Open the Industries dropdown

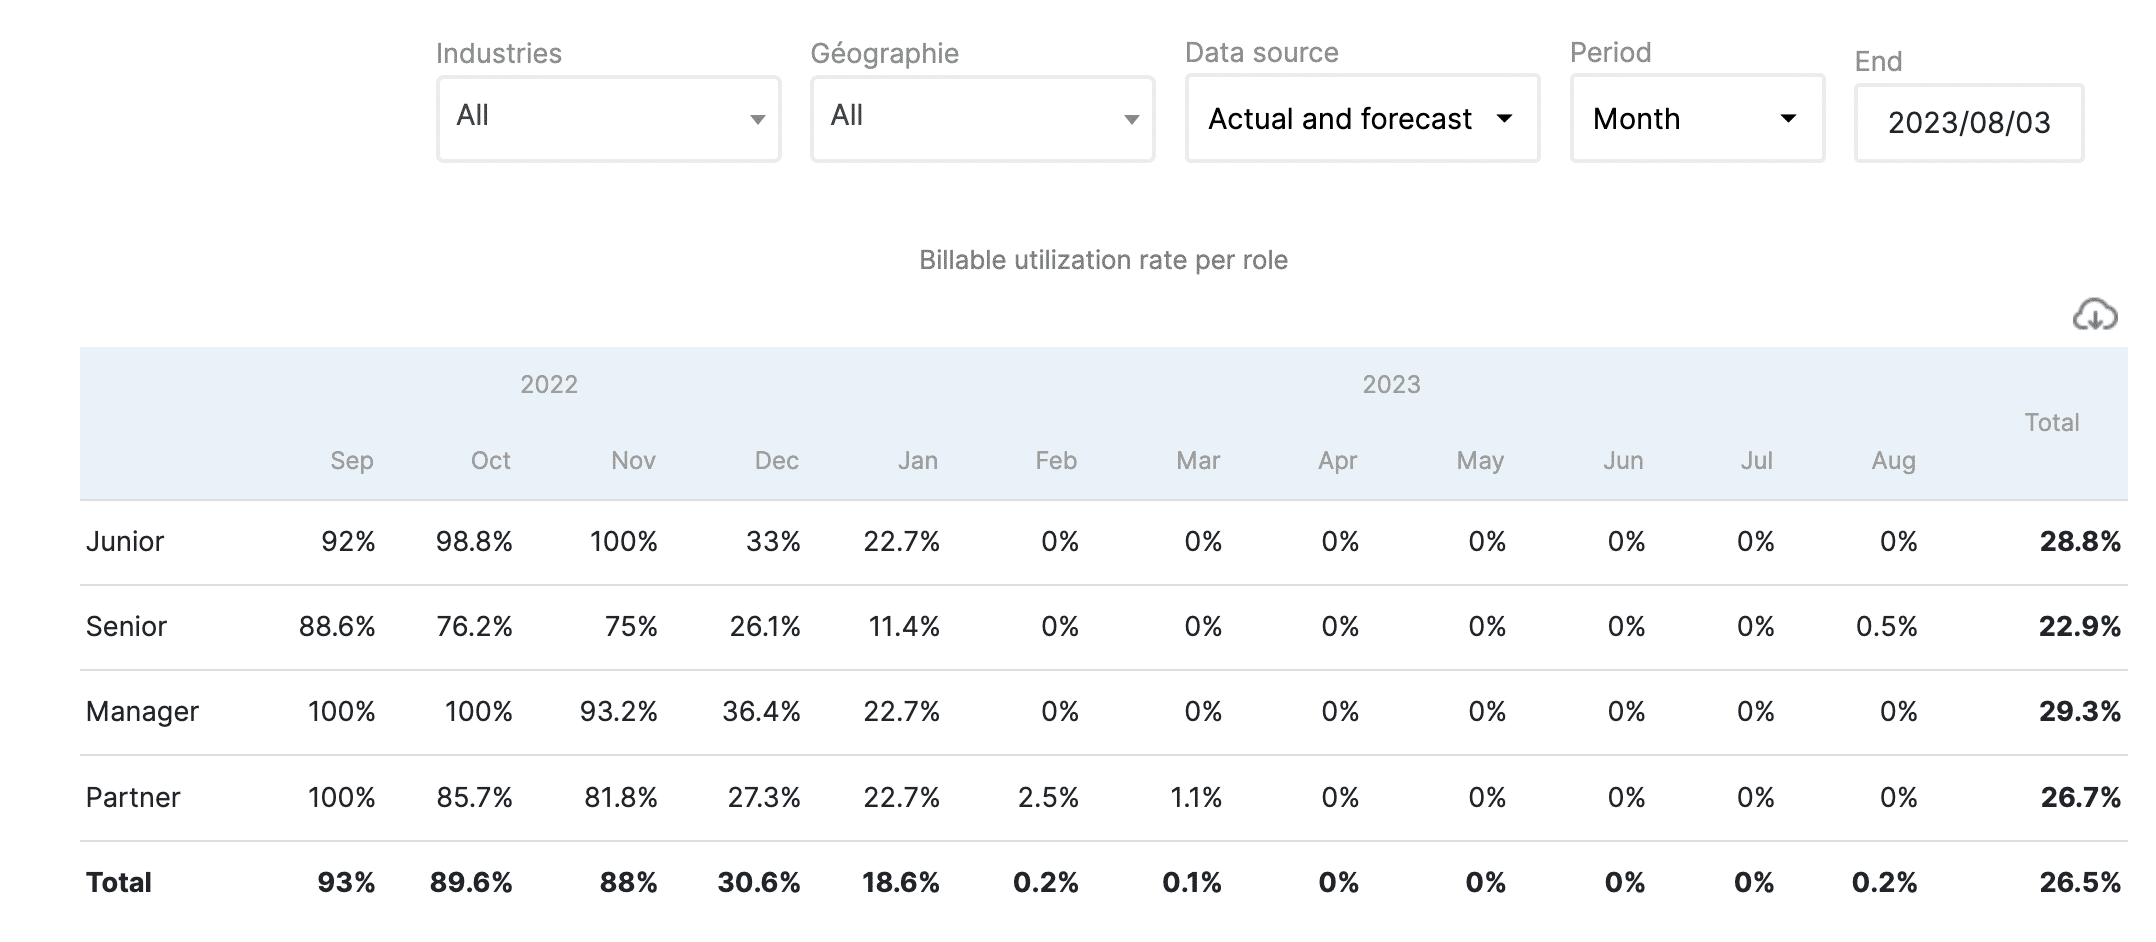pos(608,118)
